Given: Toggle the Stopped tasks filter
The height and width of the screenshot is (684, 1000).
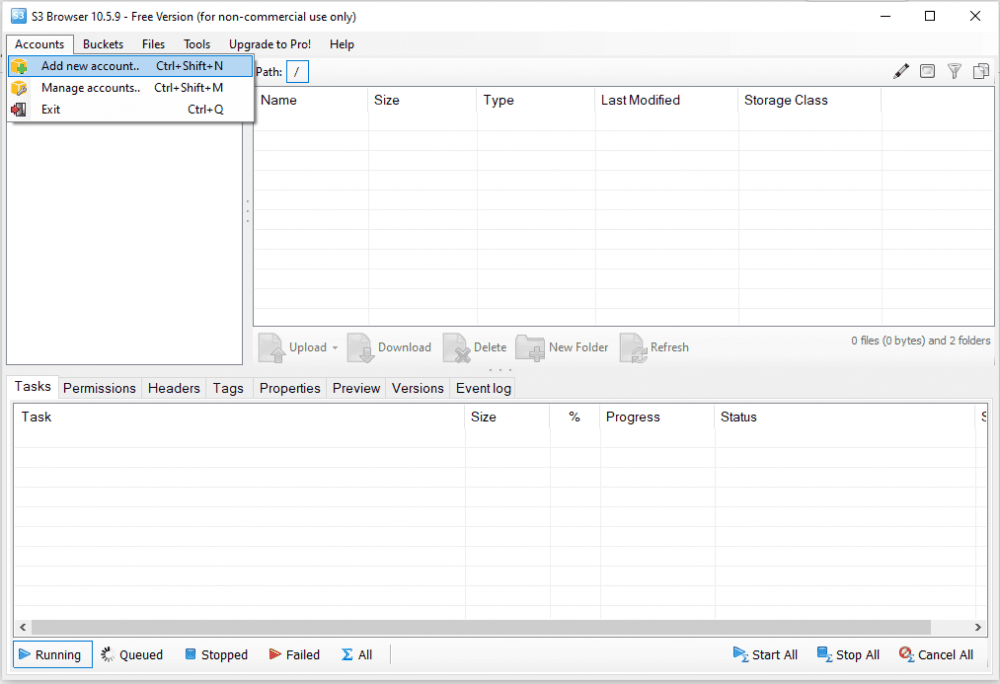Looking at the screenshot, I should pos(216,654).
